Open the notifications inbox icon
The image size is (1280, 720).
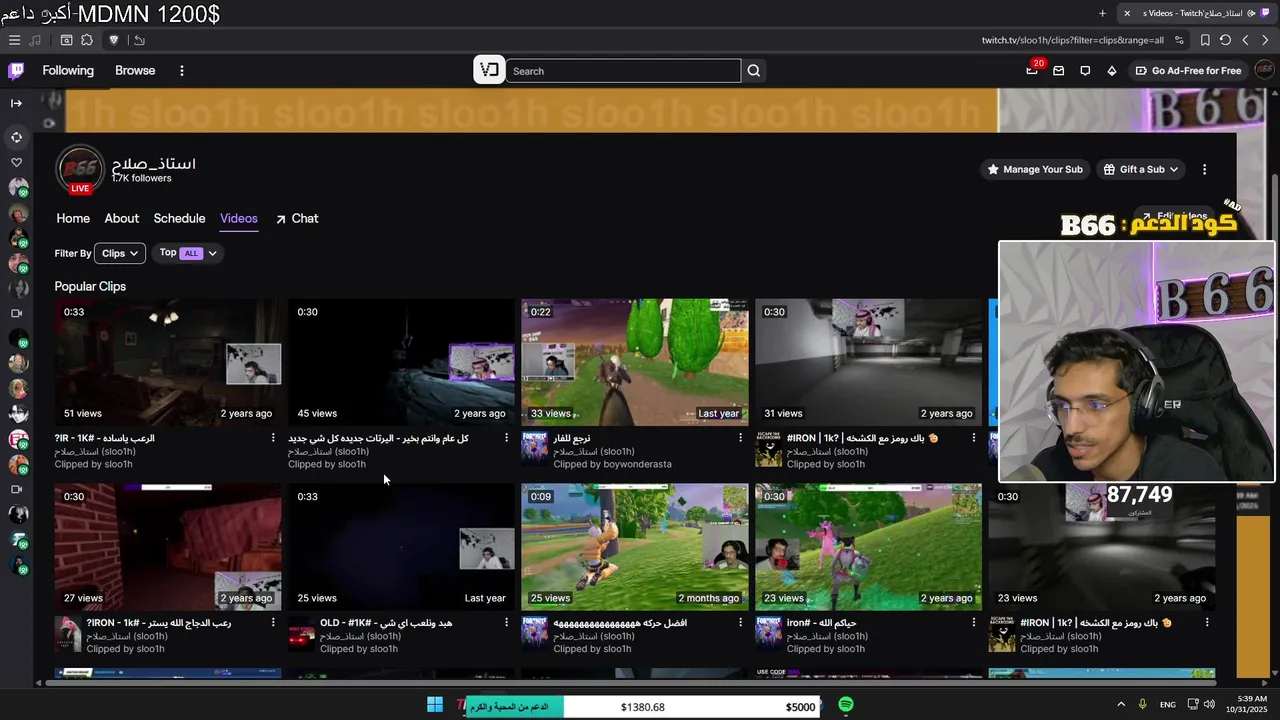(1058, 71)
